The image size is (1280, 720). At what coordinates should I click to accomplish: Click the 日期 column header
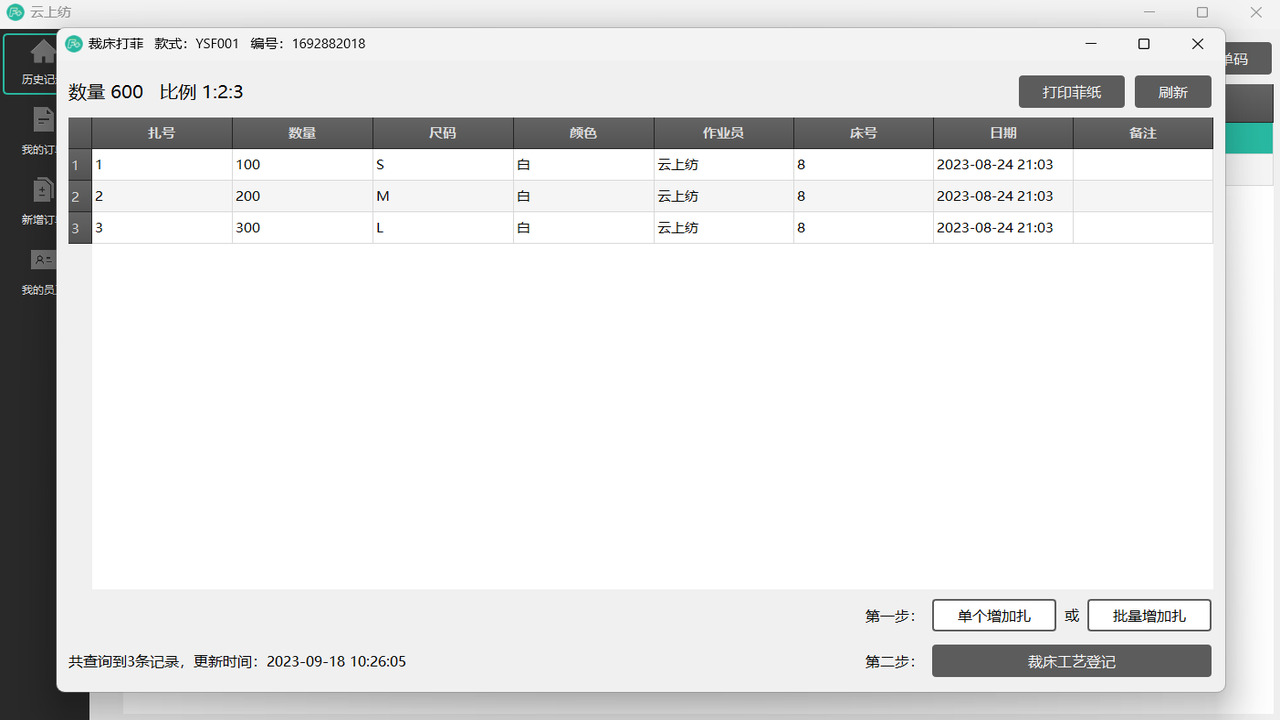[1003, 133]
